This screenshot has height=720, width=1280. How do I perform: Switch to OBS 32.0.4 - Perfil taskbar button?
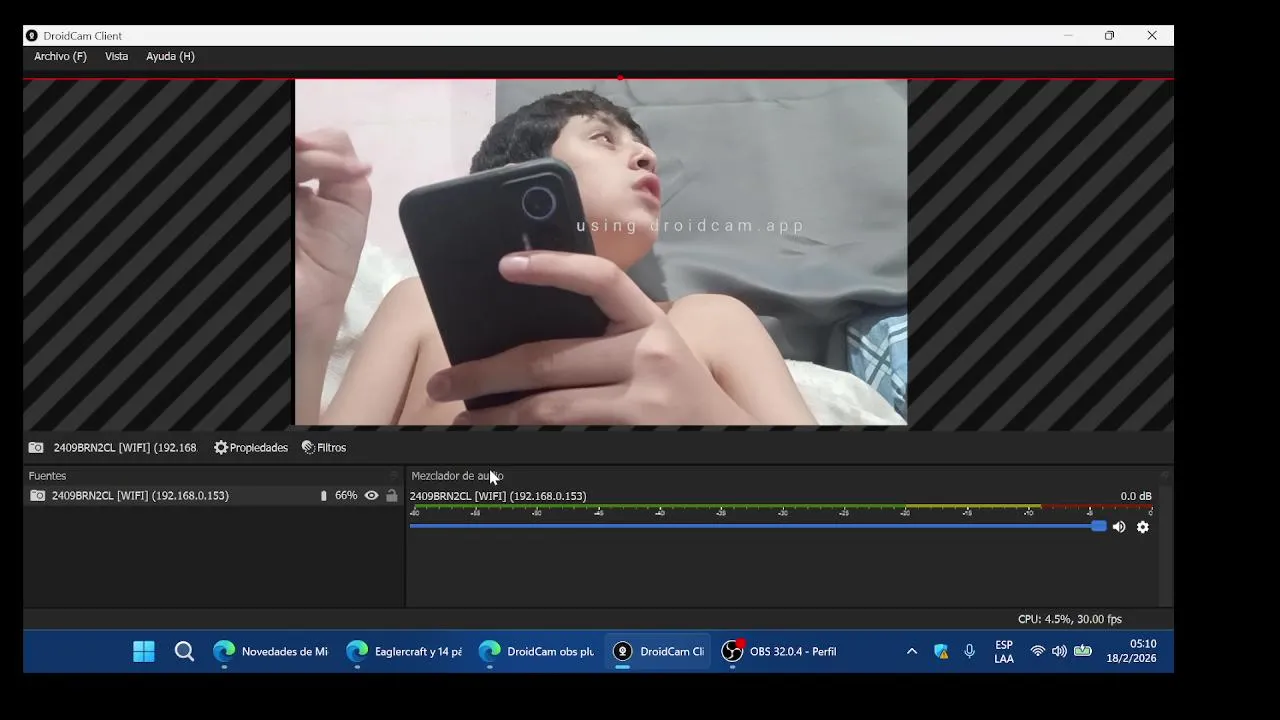779,652
